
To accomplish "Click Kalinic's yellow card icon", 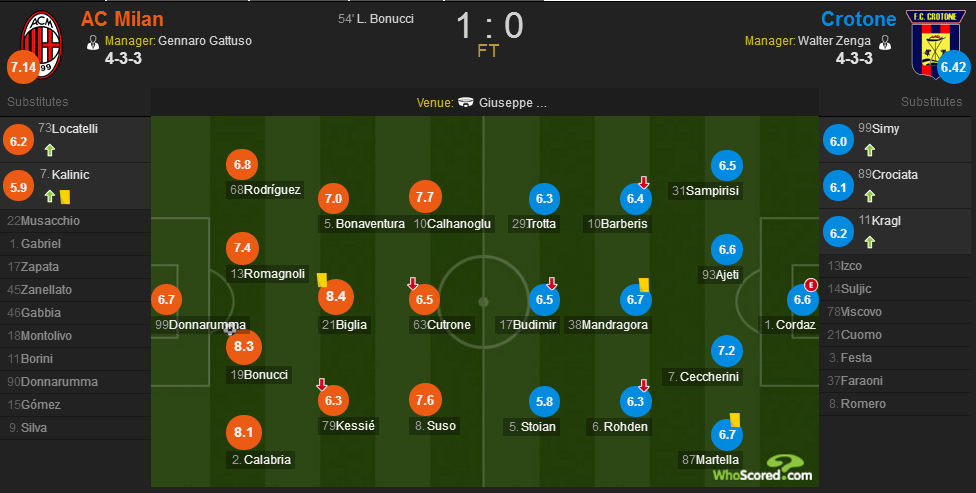I will [x=65, y=197].
